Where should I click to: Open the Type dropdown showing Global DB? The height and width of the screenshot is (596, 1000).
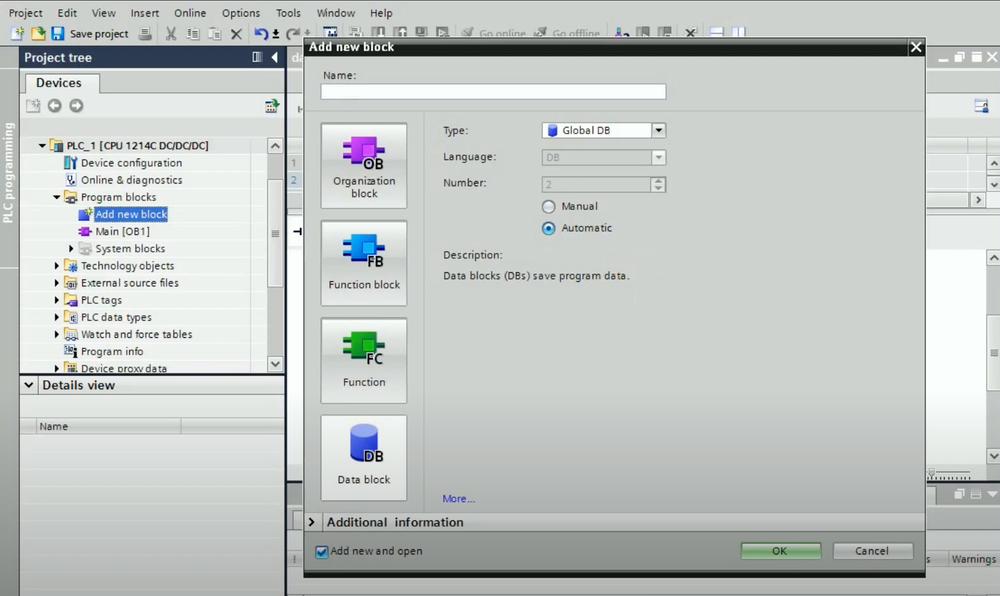point(658,130)
